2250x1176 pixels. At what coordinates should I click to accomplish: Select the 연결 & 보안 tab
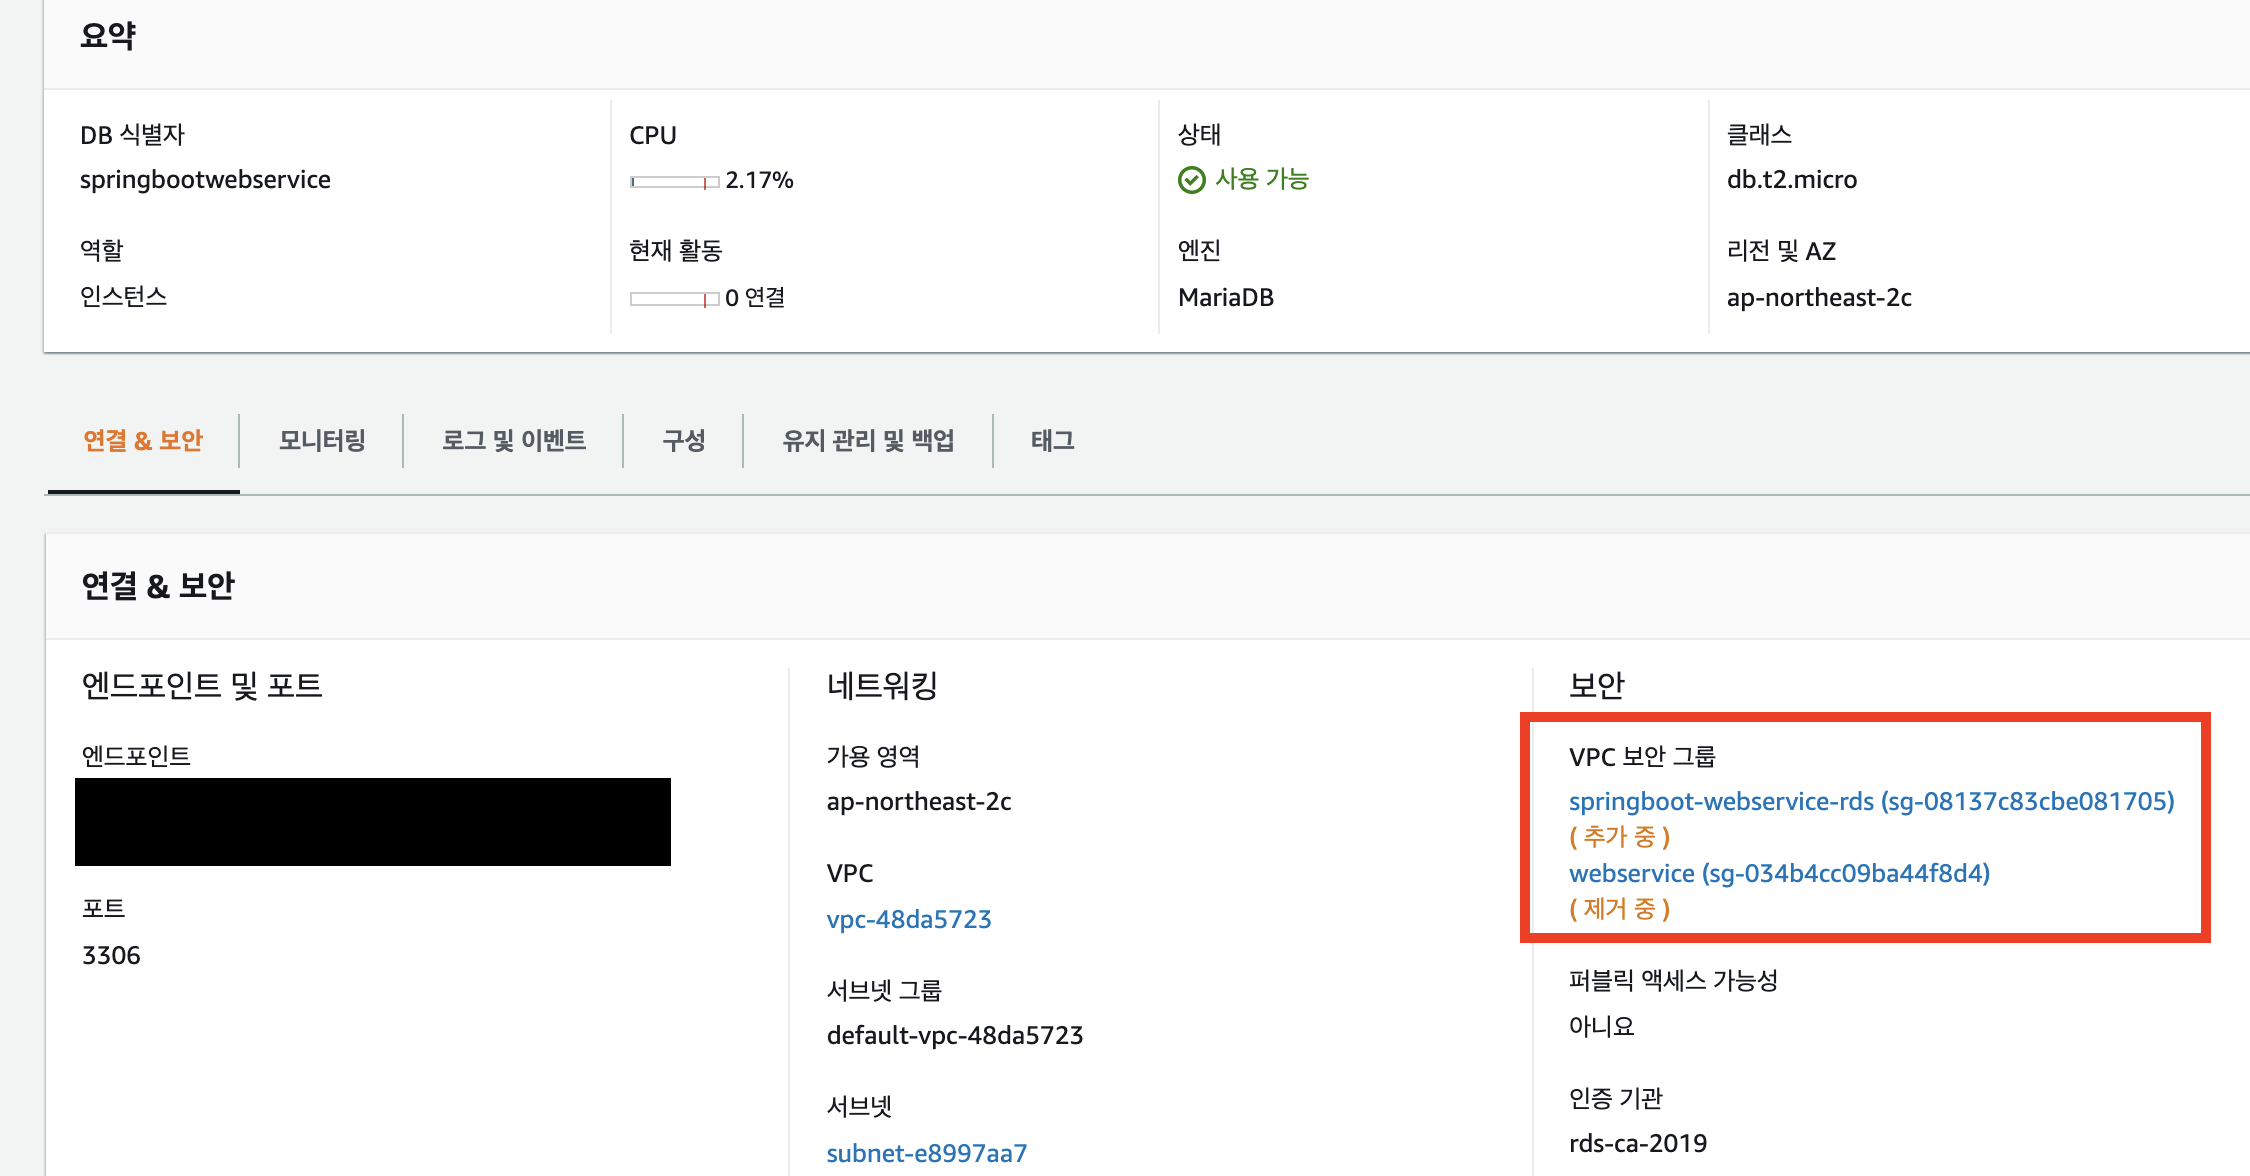coord(143,441)
